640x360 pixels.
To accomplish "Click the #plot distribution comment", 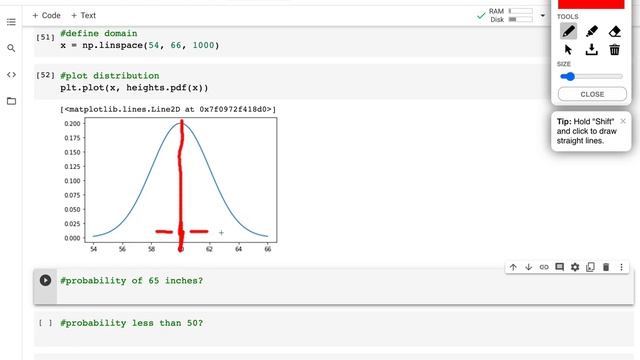I will pyautogui.click(x=110, y=76).
